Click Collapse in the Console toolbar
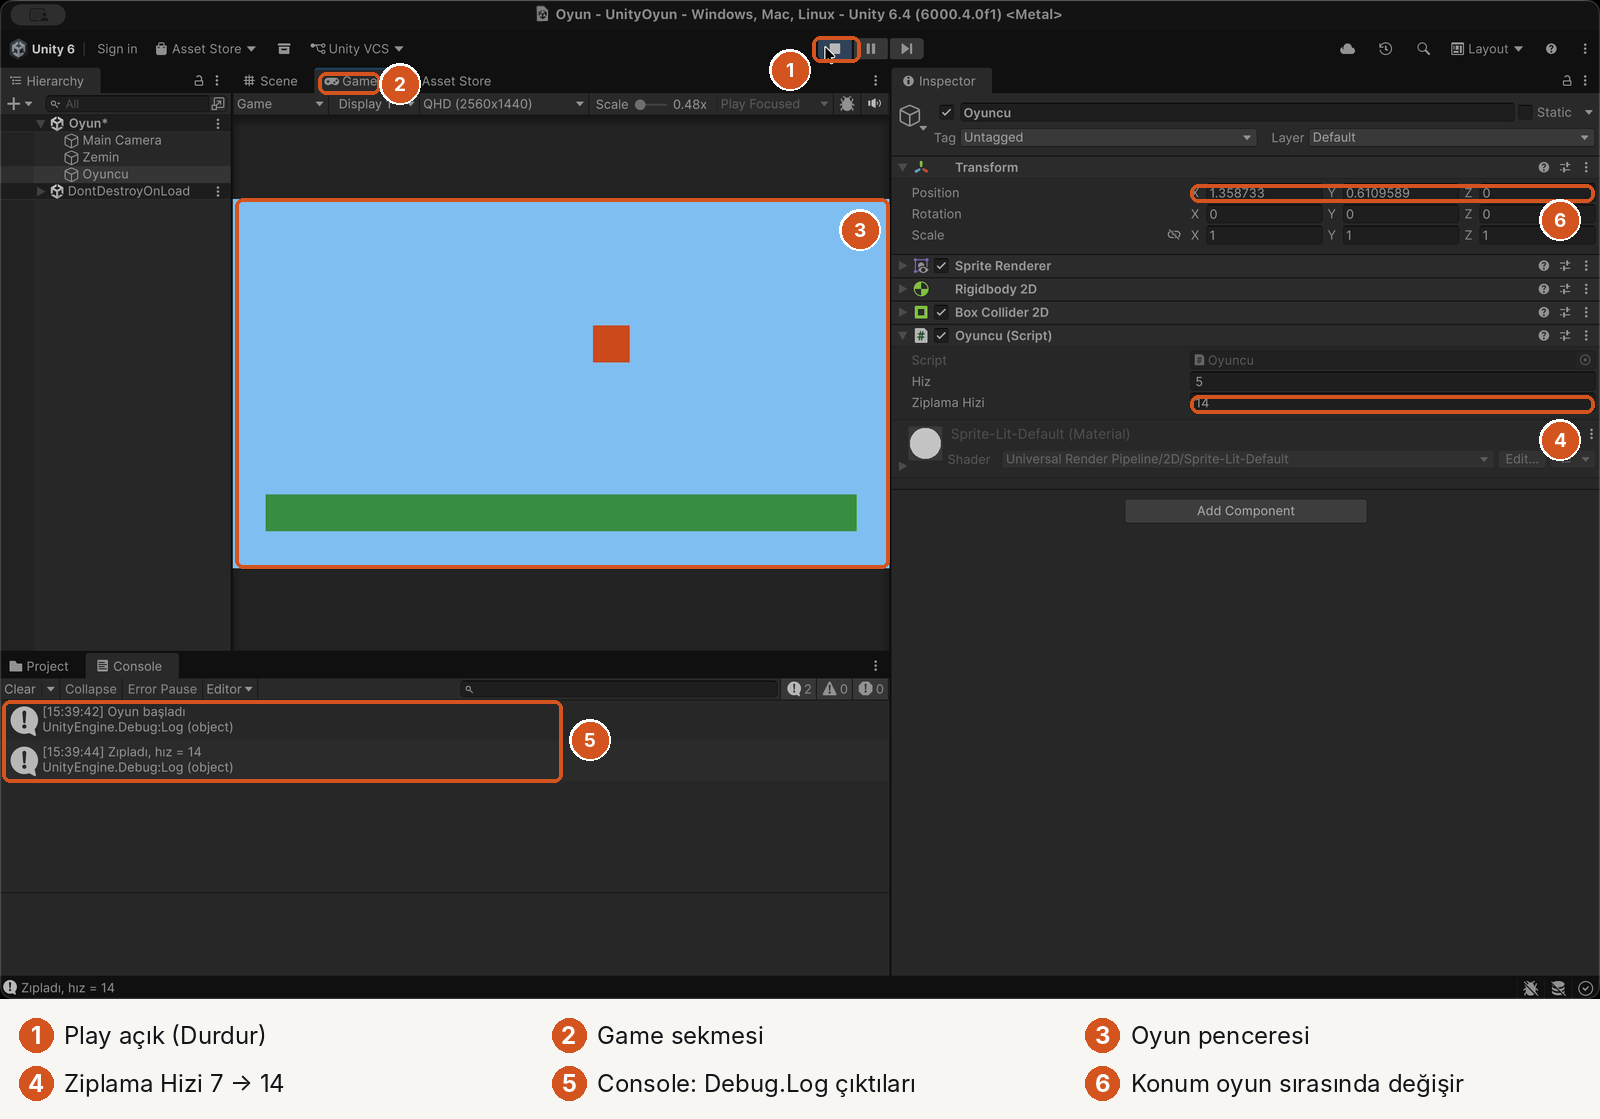 click(x=91, y=689)
